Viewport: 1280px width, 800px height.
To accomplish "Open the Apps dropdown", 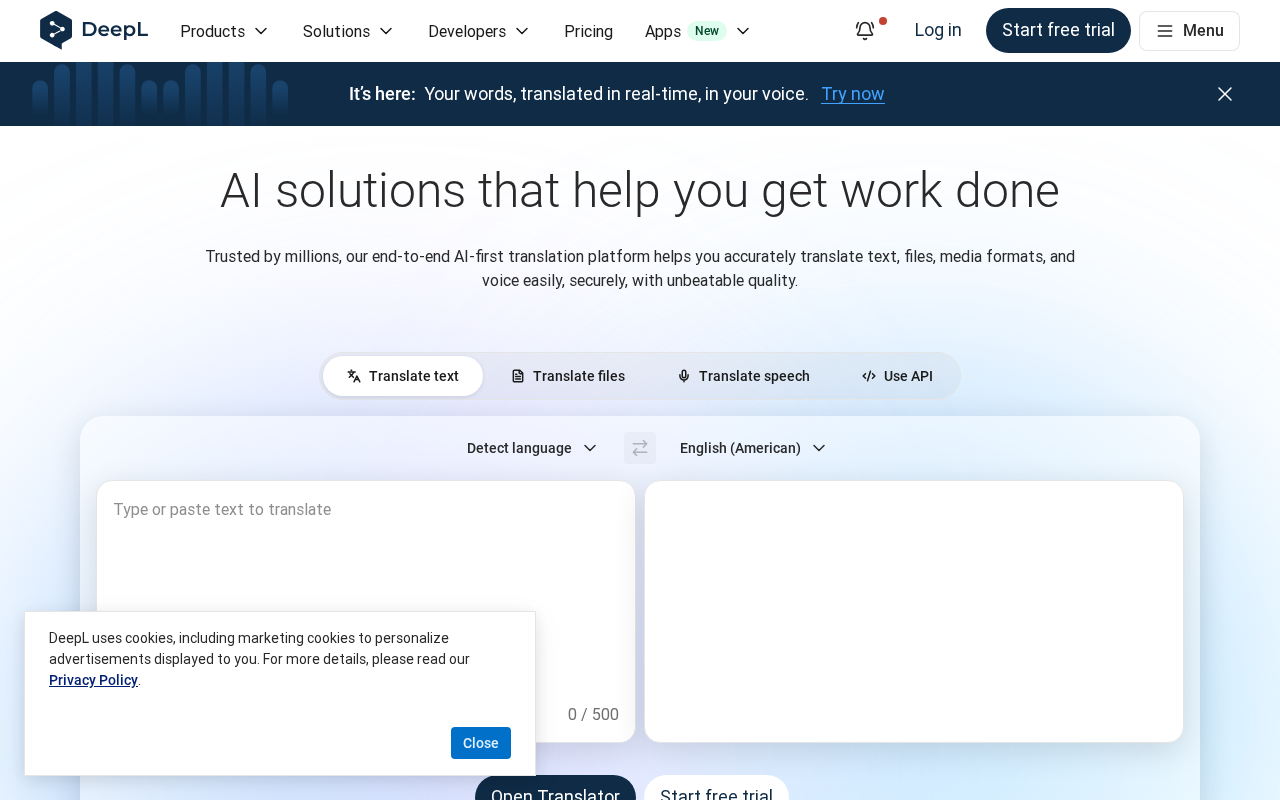I will click(x=697, y=31).
